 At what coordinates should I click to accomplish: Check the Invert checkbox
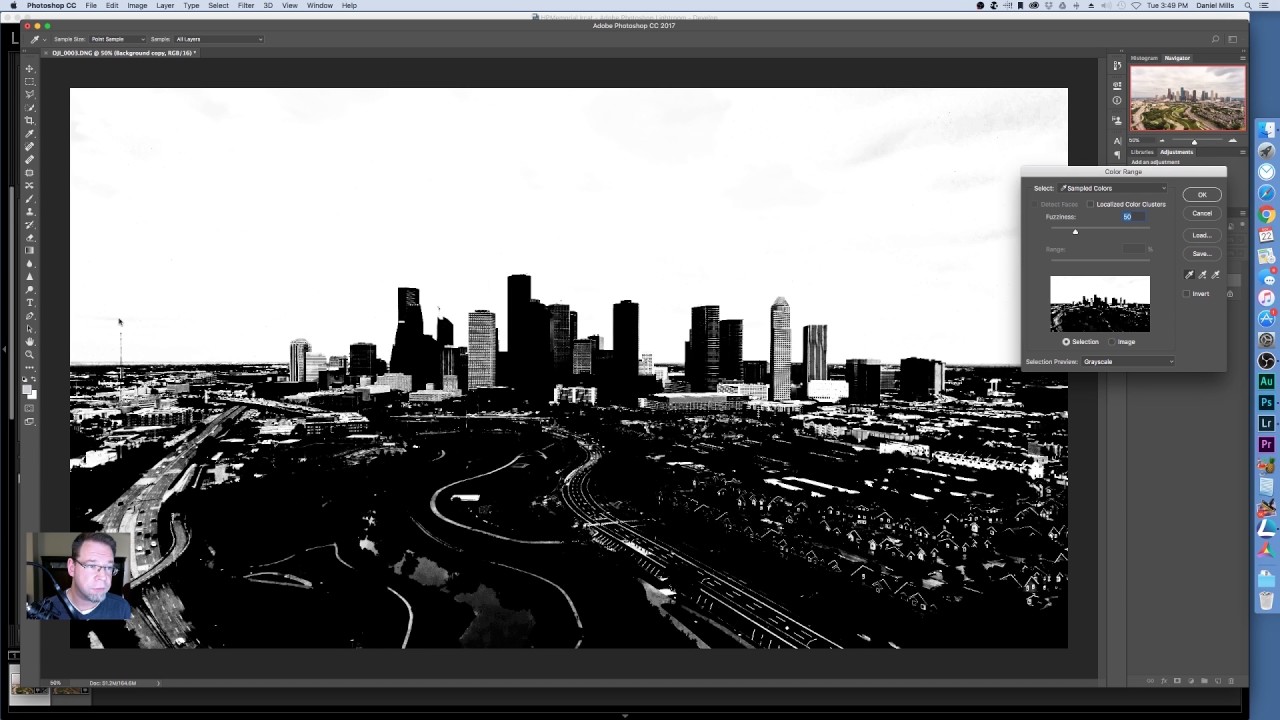[x=1187, y=294]
